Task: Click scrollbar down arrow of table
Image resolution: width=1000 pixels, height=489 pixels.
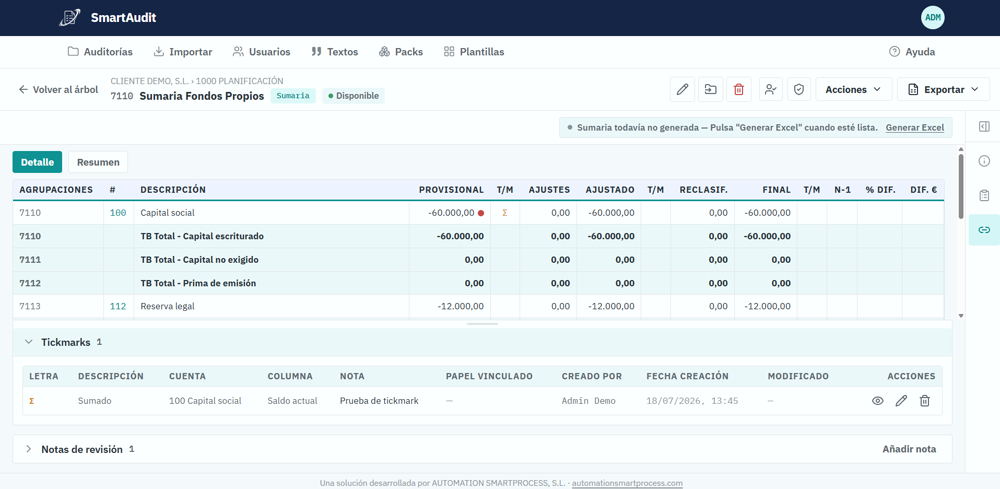Action: 961,316
